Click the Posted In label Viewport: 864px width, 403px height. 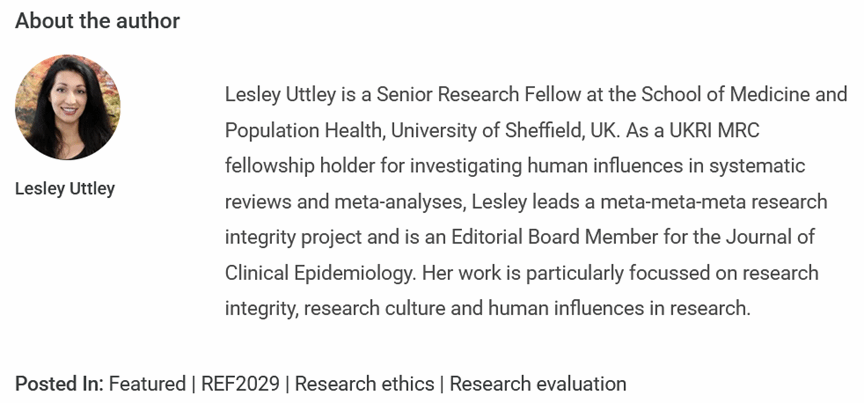pyautogui.click(x=59, y=384)
